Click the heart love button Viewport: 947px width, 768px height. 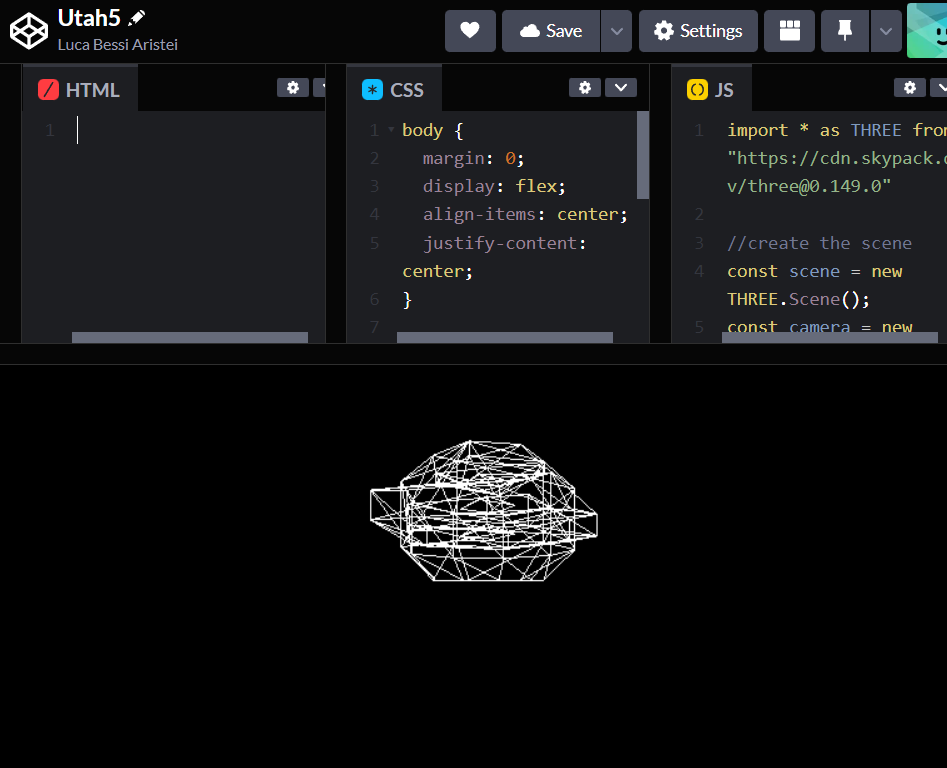[x=470, y=31]
